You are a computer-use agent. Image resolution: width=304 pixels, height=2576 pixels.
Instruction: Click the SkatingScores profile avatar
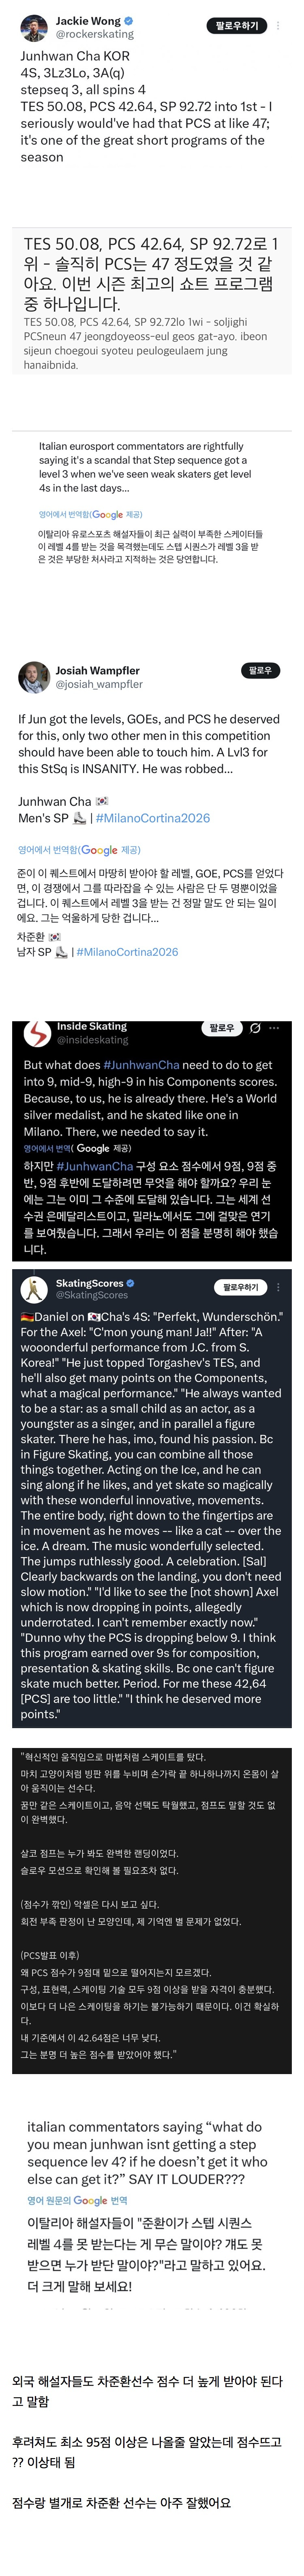click(x=34, y=1289)
